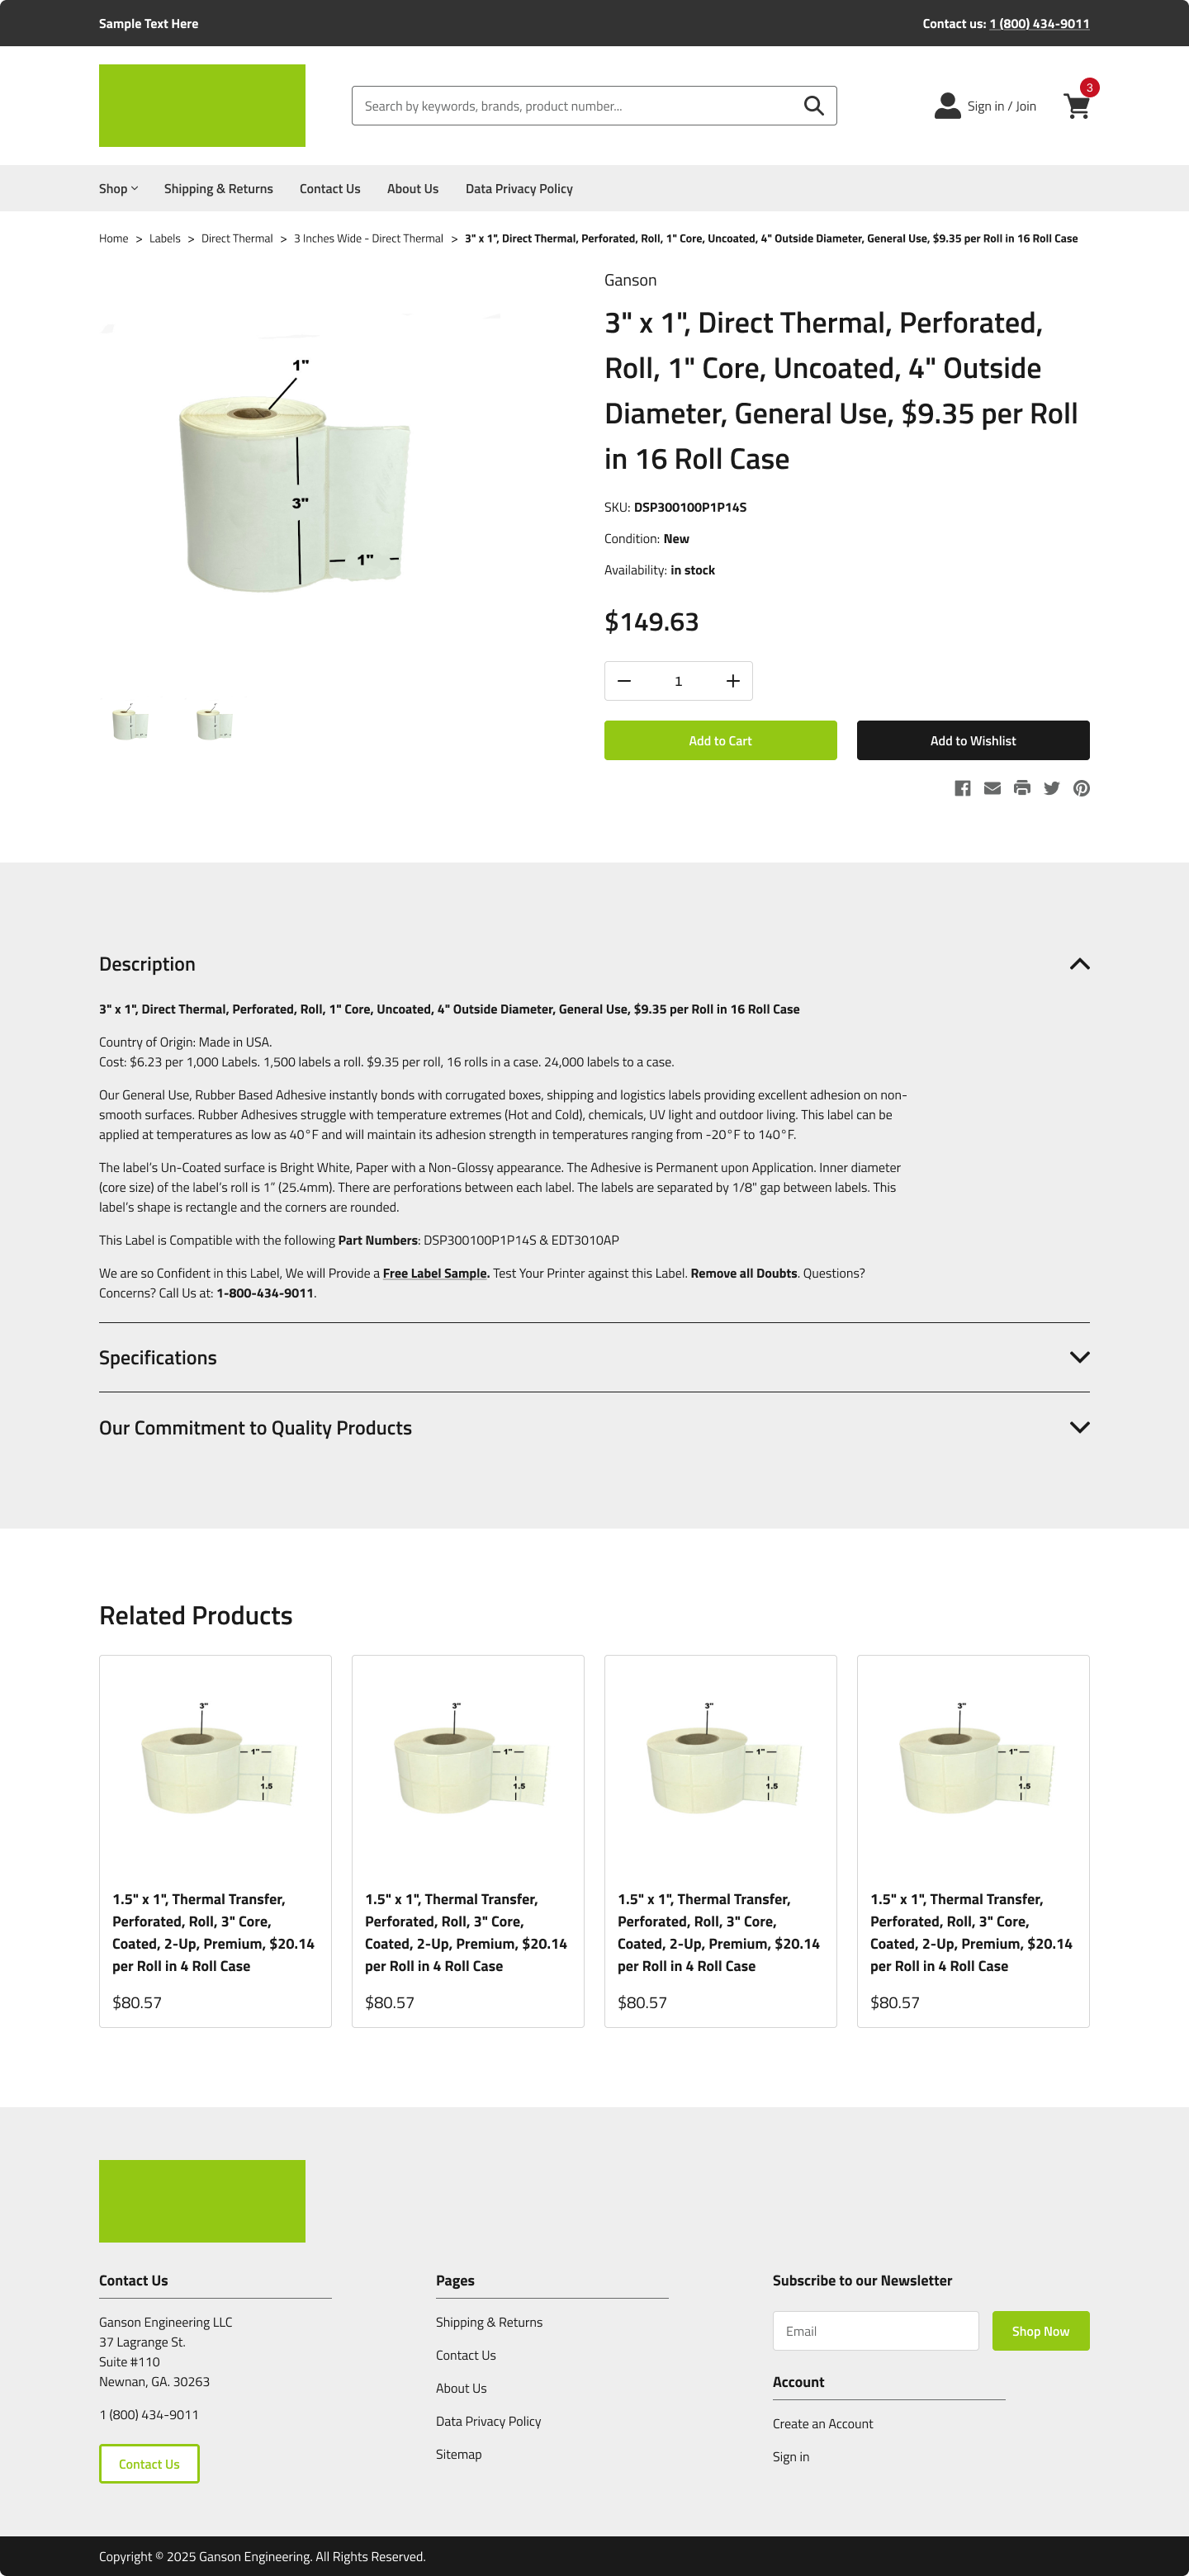Expand the Specifications section

point(1079,1357)
